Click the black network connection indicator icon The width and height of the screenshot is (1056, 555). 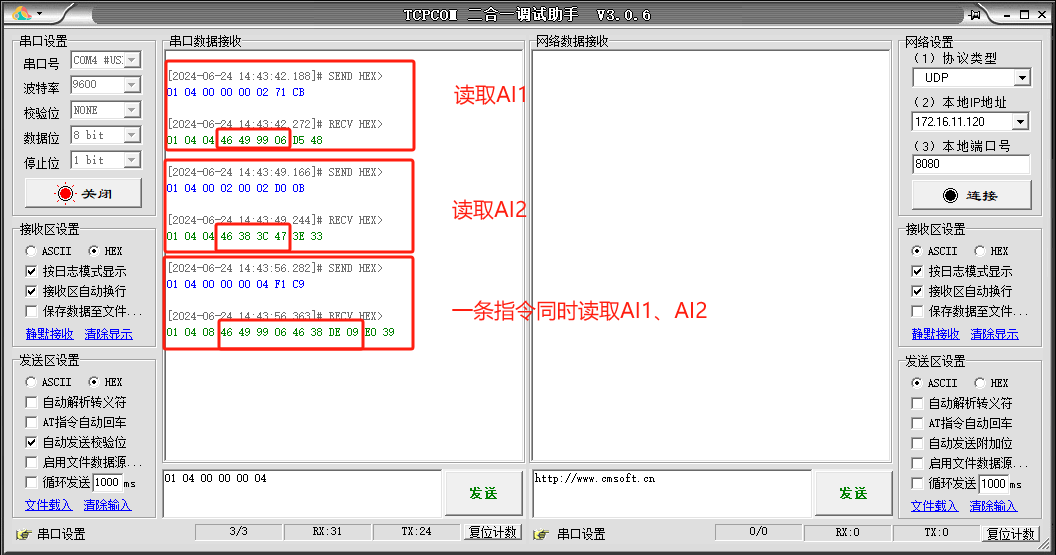coord(950,195)
